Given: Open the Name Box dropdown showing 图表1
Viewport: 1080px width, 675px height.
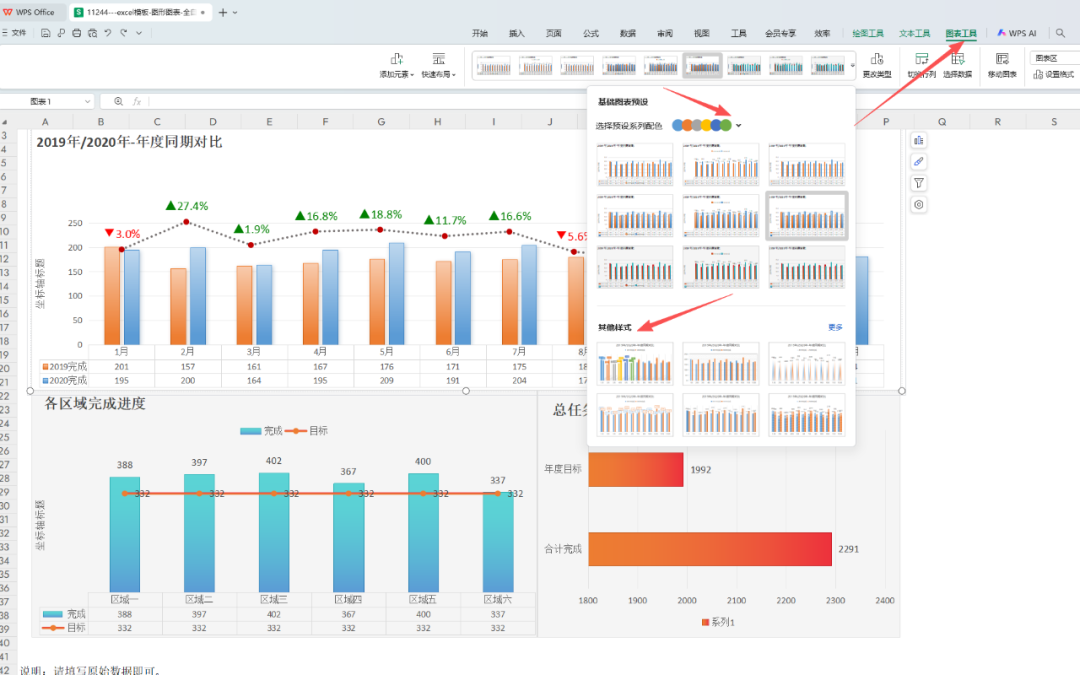Looking at the screenshot, I should (89, 101).
